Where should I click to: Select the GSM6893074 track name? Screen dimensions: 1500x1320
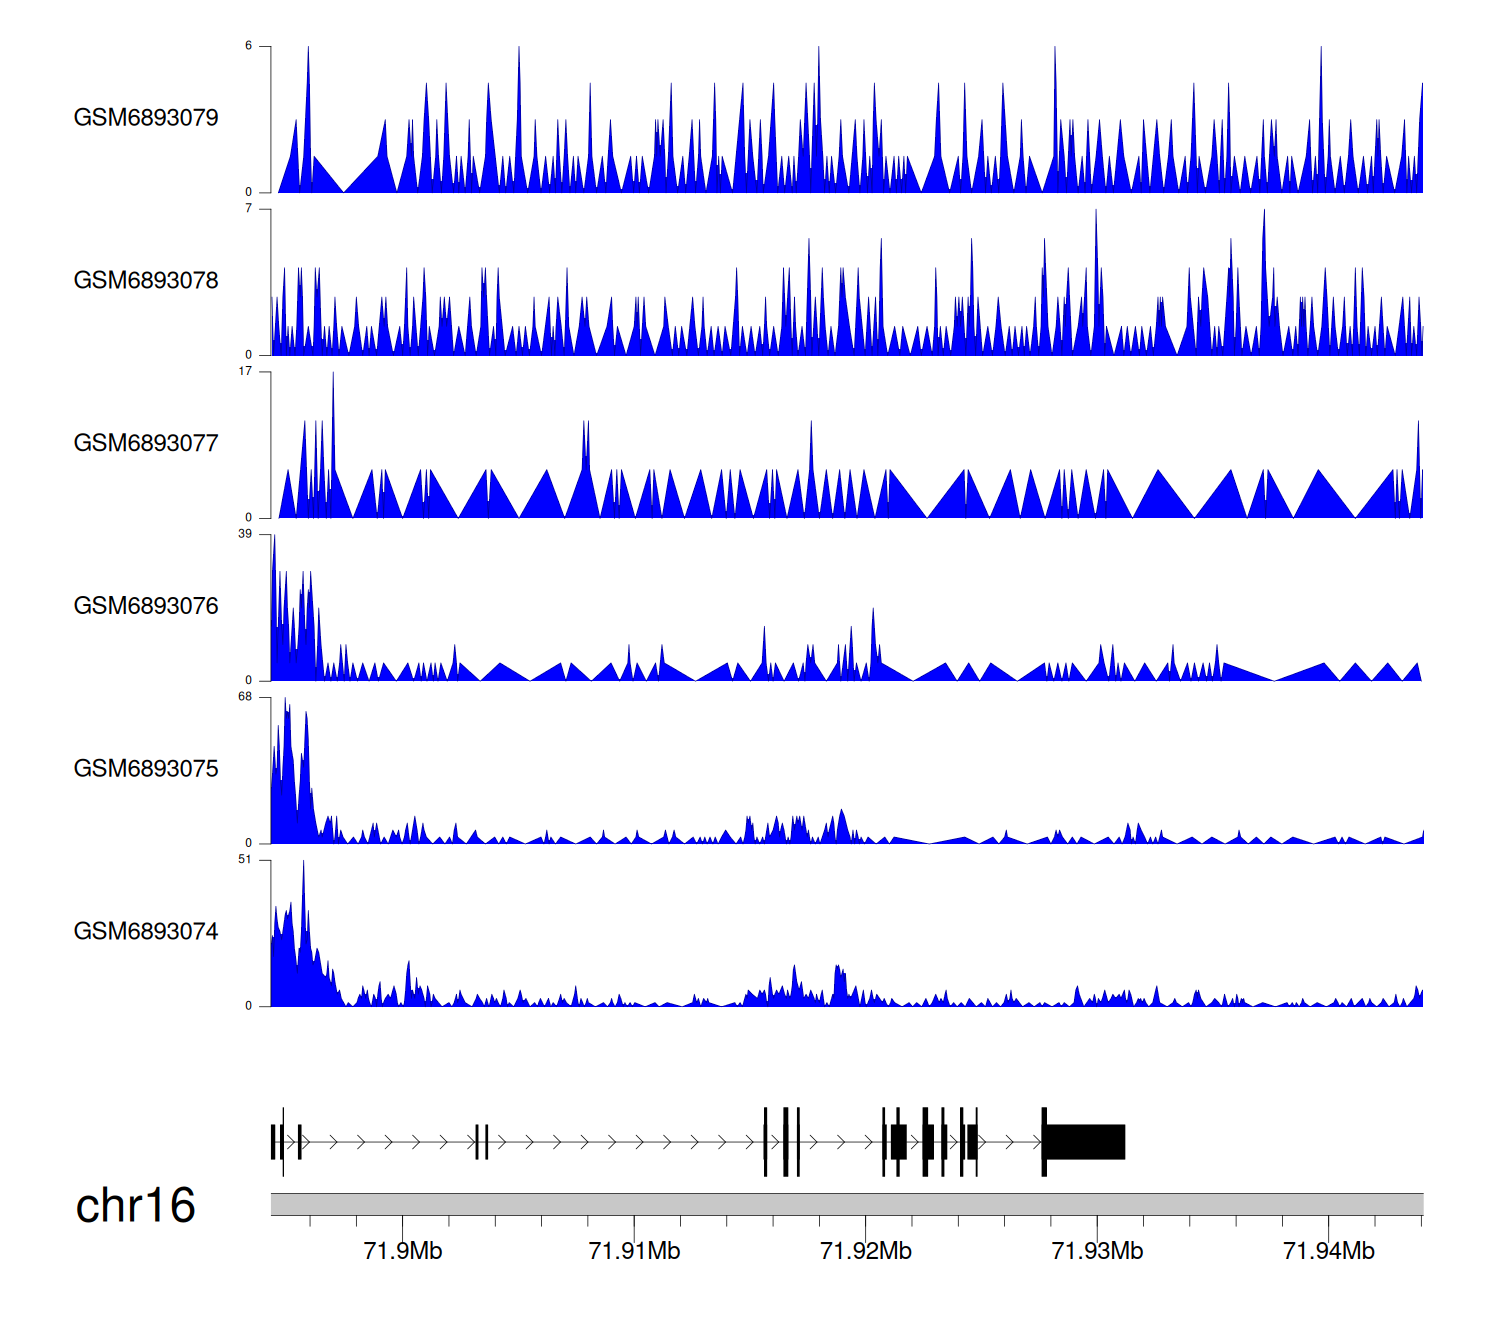146,932
